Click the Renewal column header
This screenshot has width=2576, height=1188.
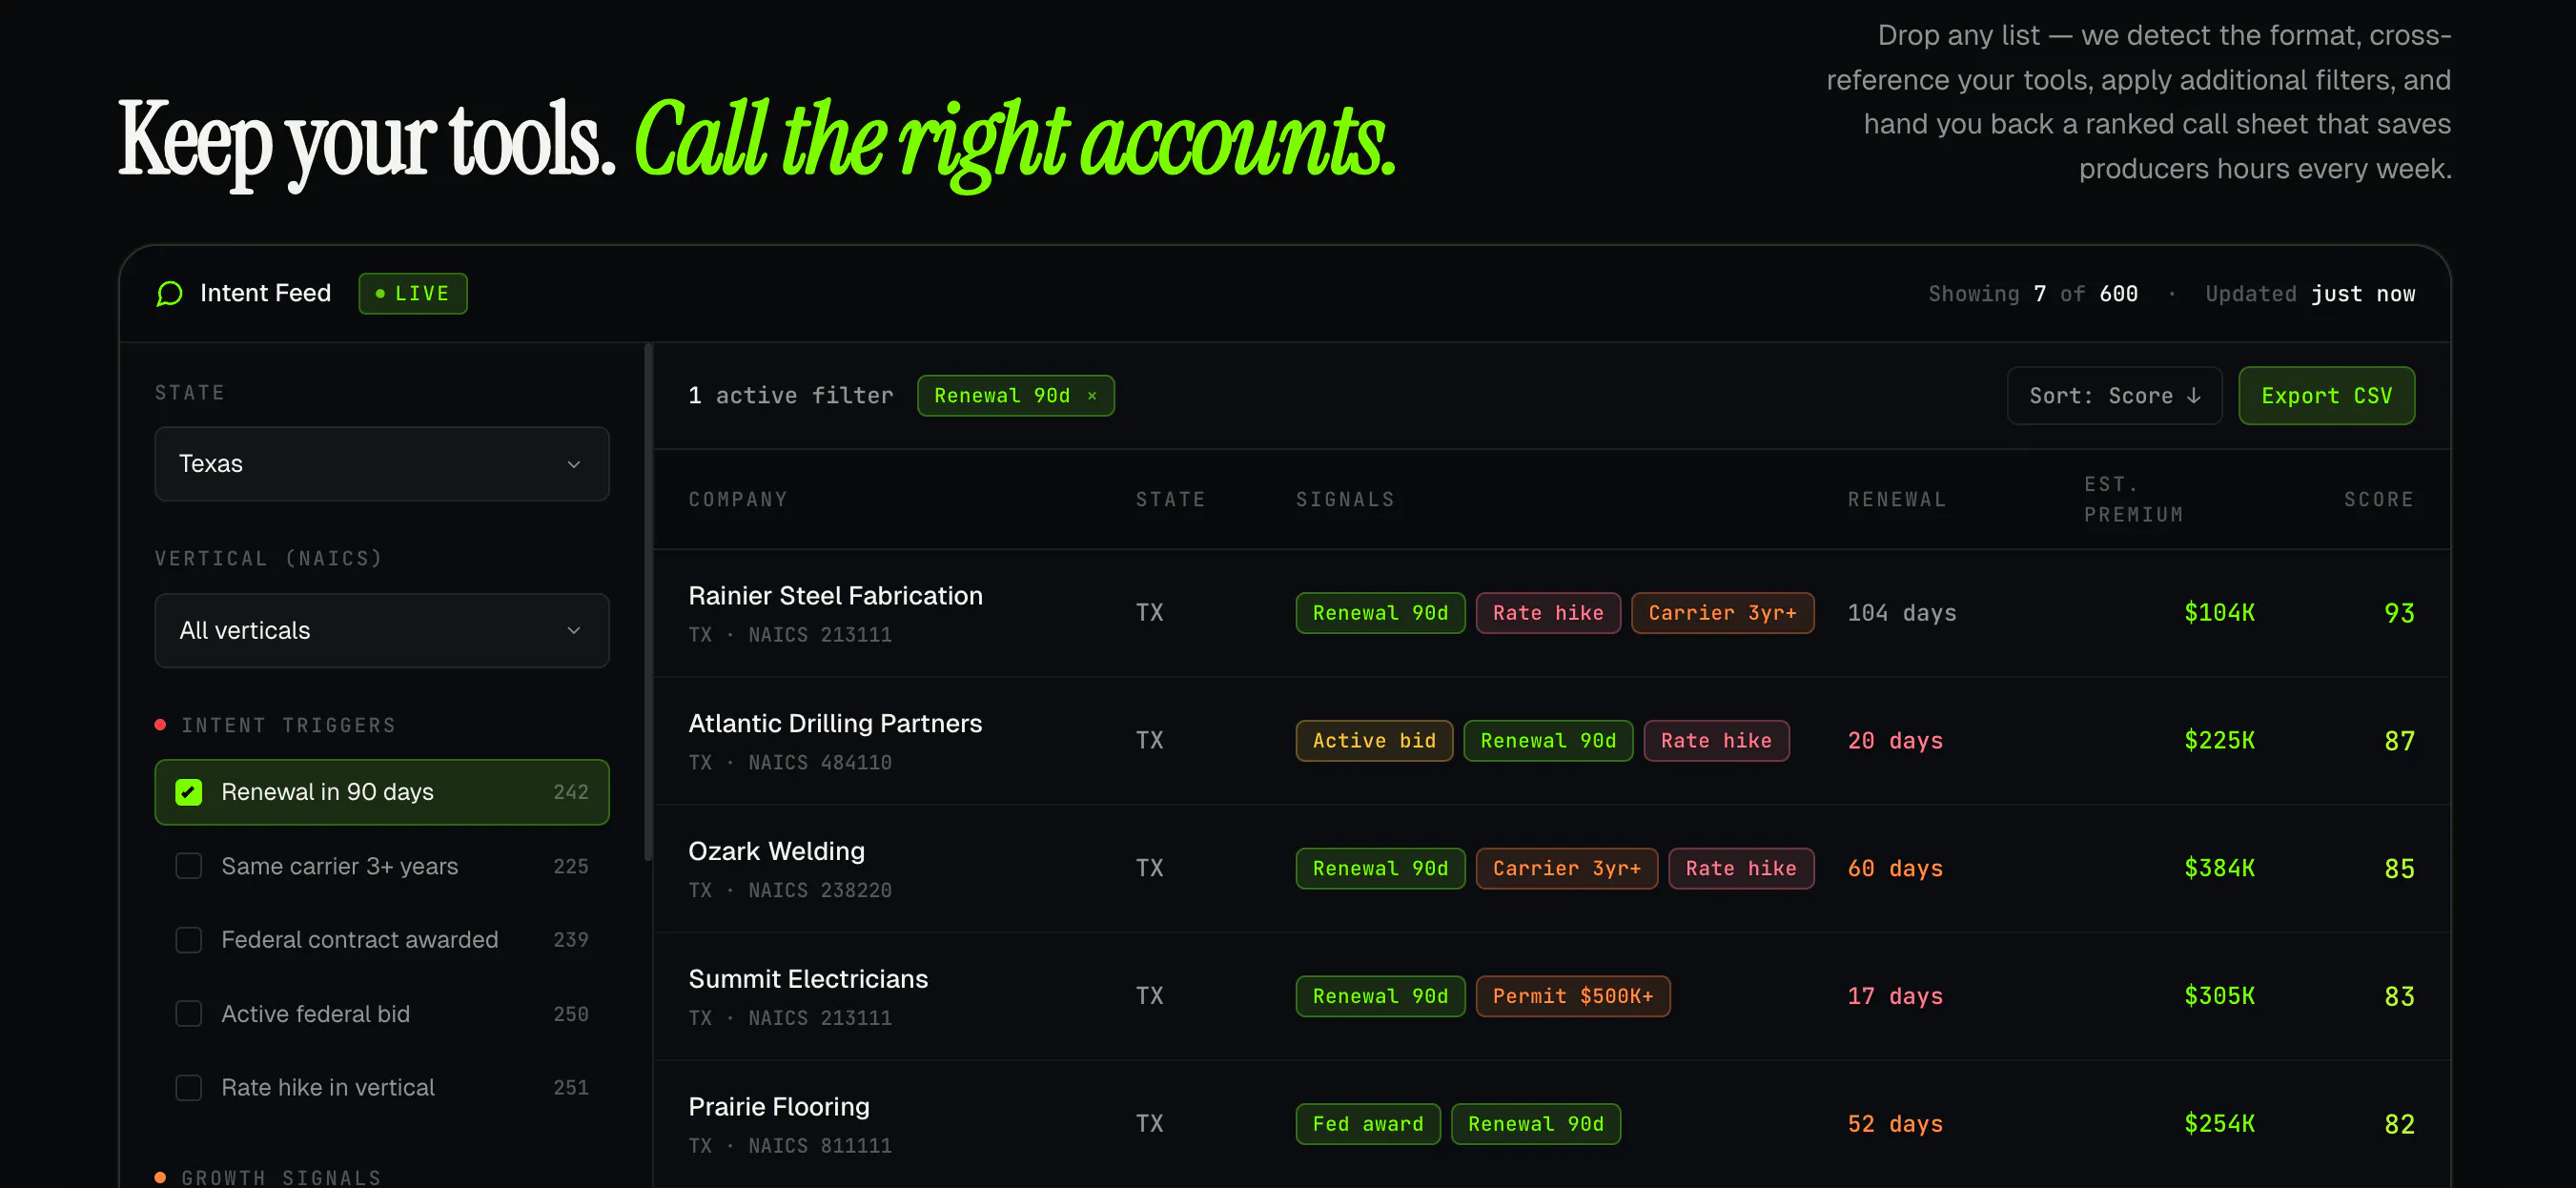pos(1897,499)
